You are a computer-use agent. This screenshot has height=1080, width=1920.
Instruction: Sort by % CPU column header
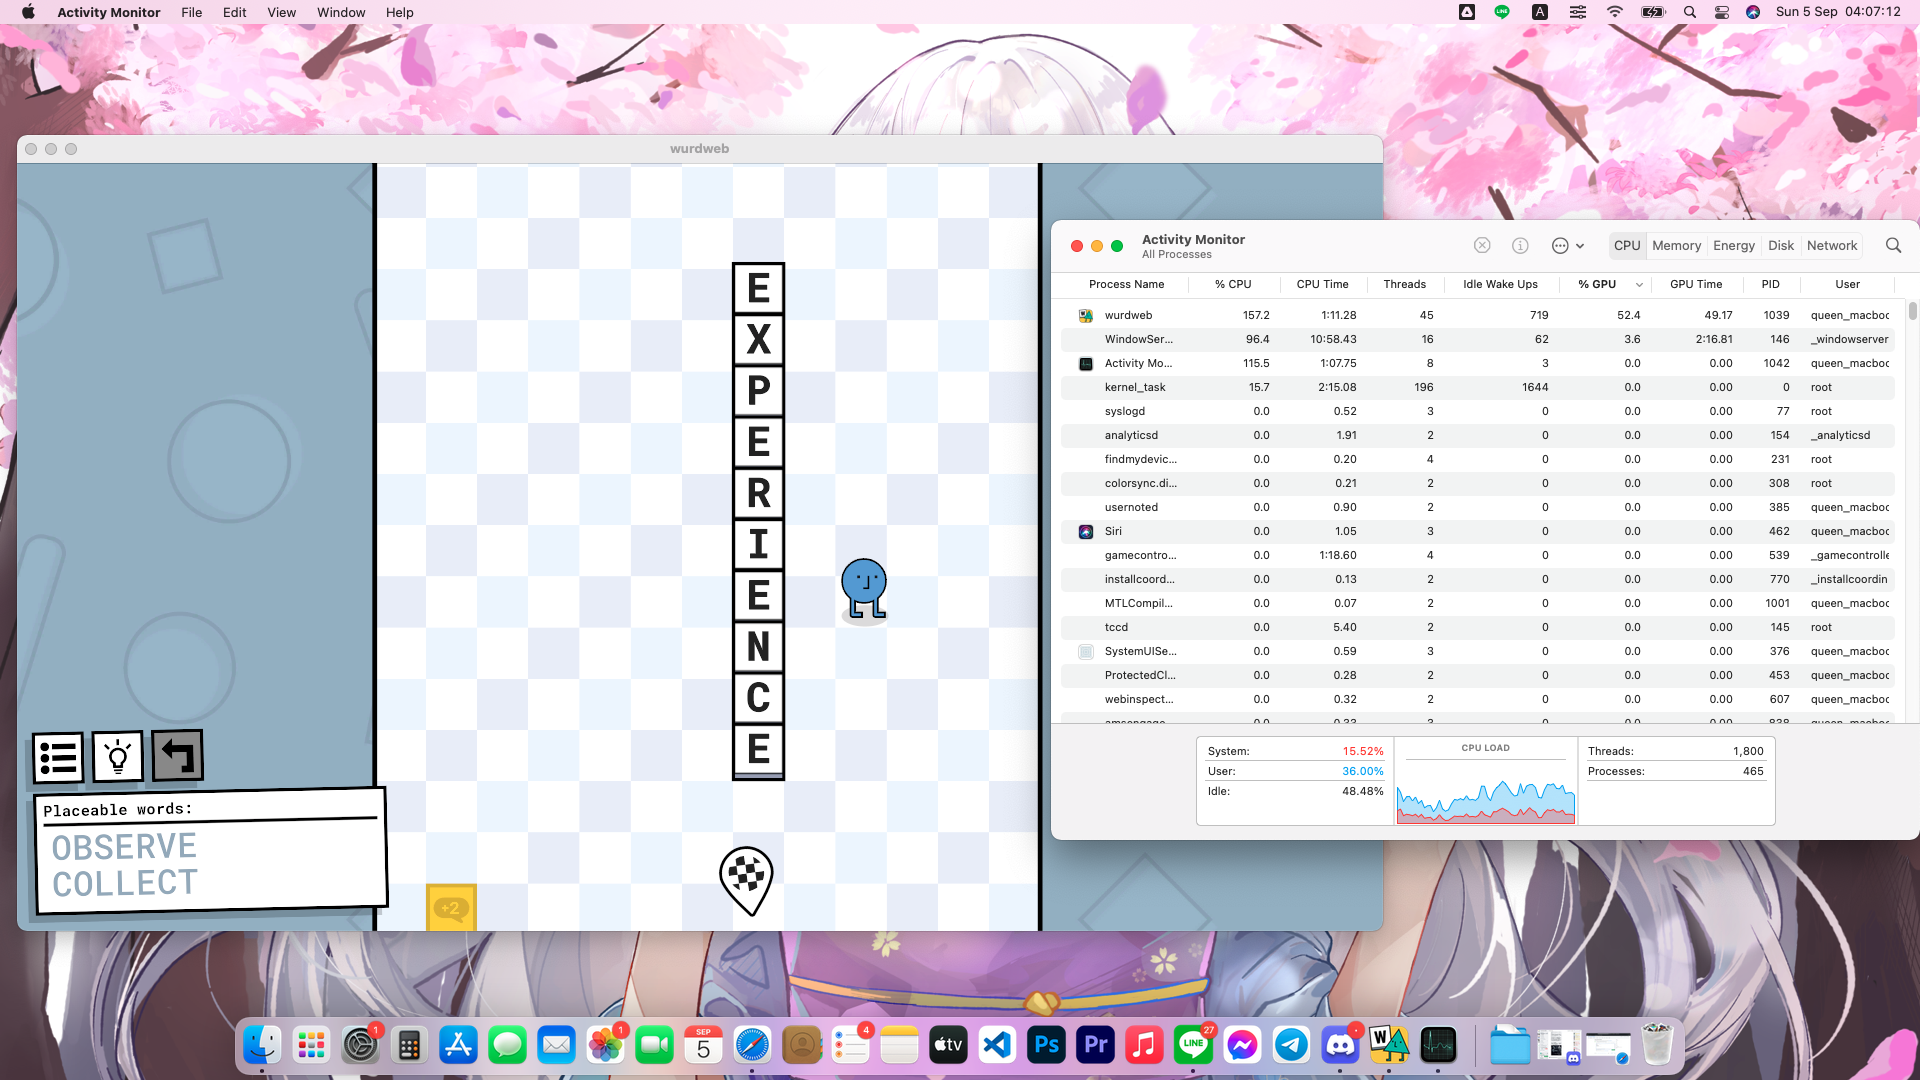1232,284
